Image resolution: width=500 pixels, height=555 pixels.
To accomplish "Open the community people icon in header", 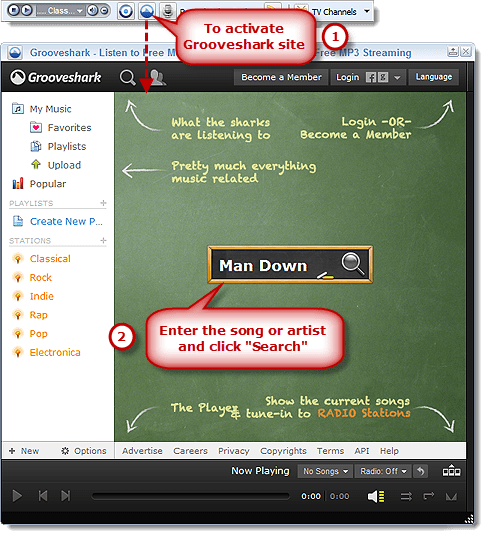I will click(157, 77).
